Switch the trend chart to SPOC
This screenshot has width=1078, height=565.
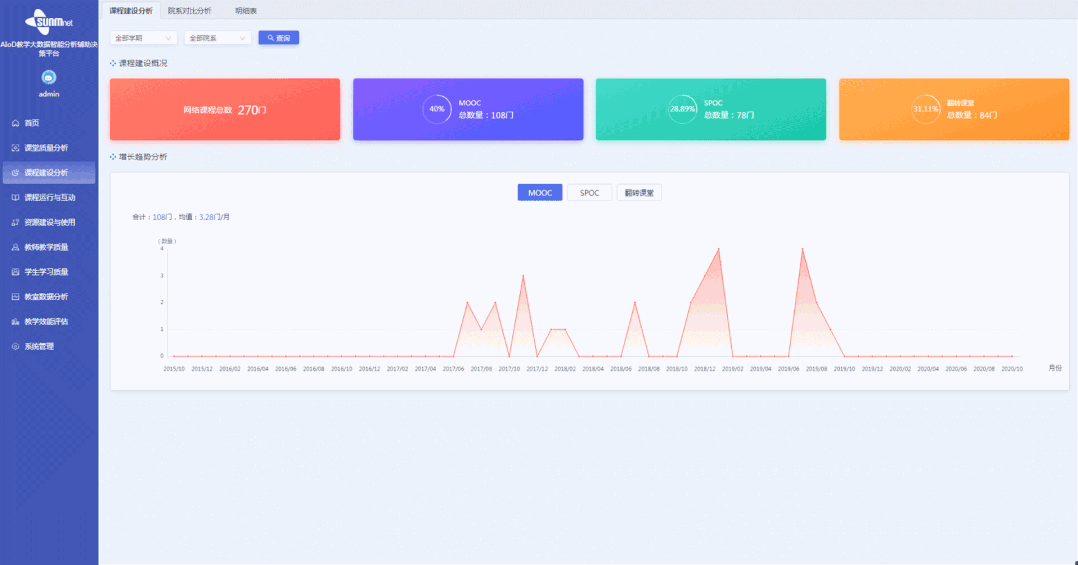[x=590, y=193]
